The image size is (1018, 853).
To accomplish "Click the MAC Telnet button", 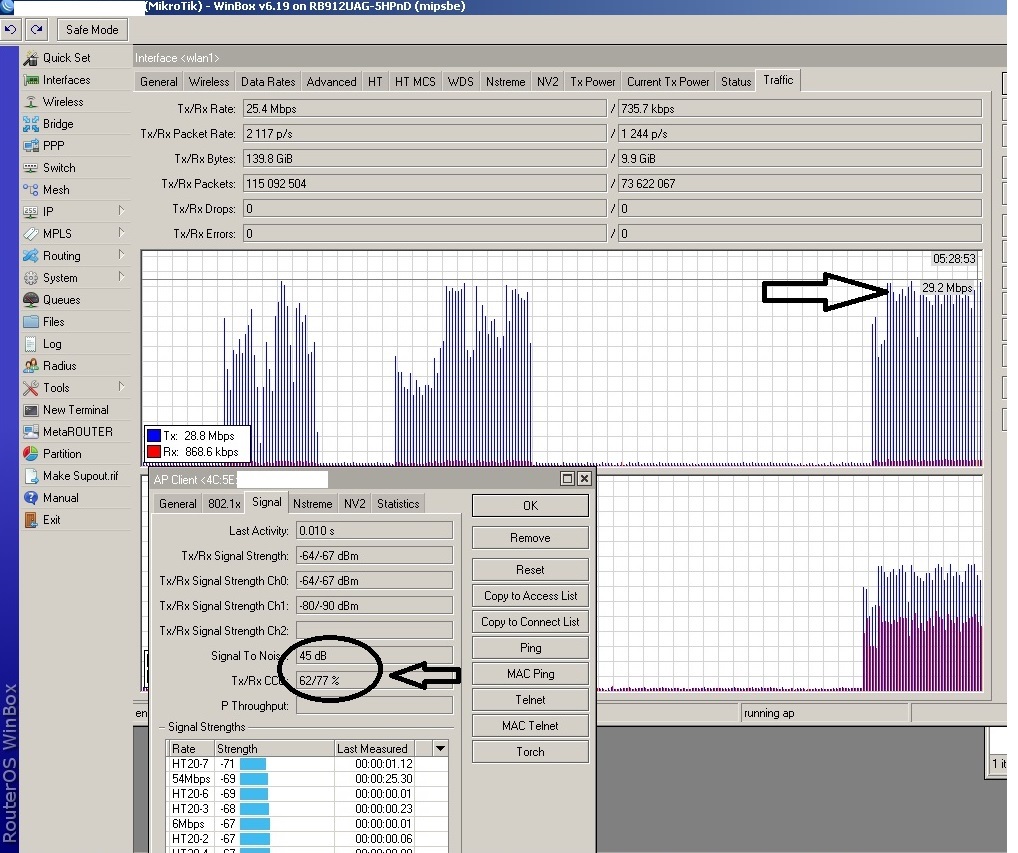I will [x=530, y=726].
